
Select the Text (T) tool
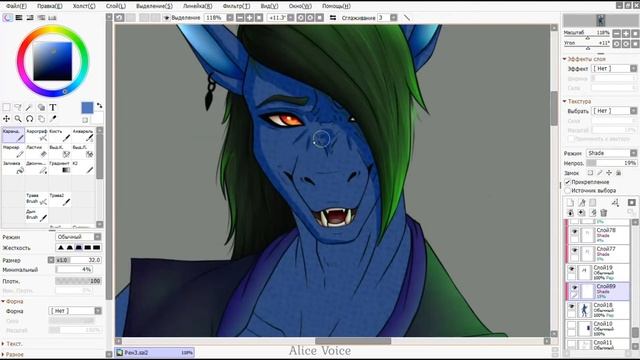click(x=53, y=107)
